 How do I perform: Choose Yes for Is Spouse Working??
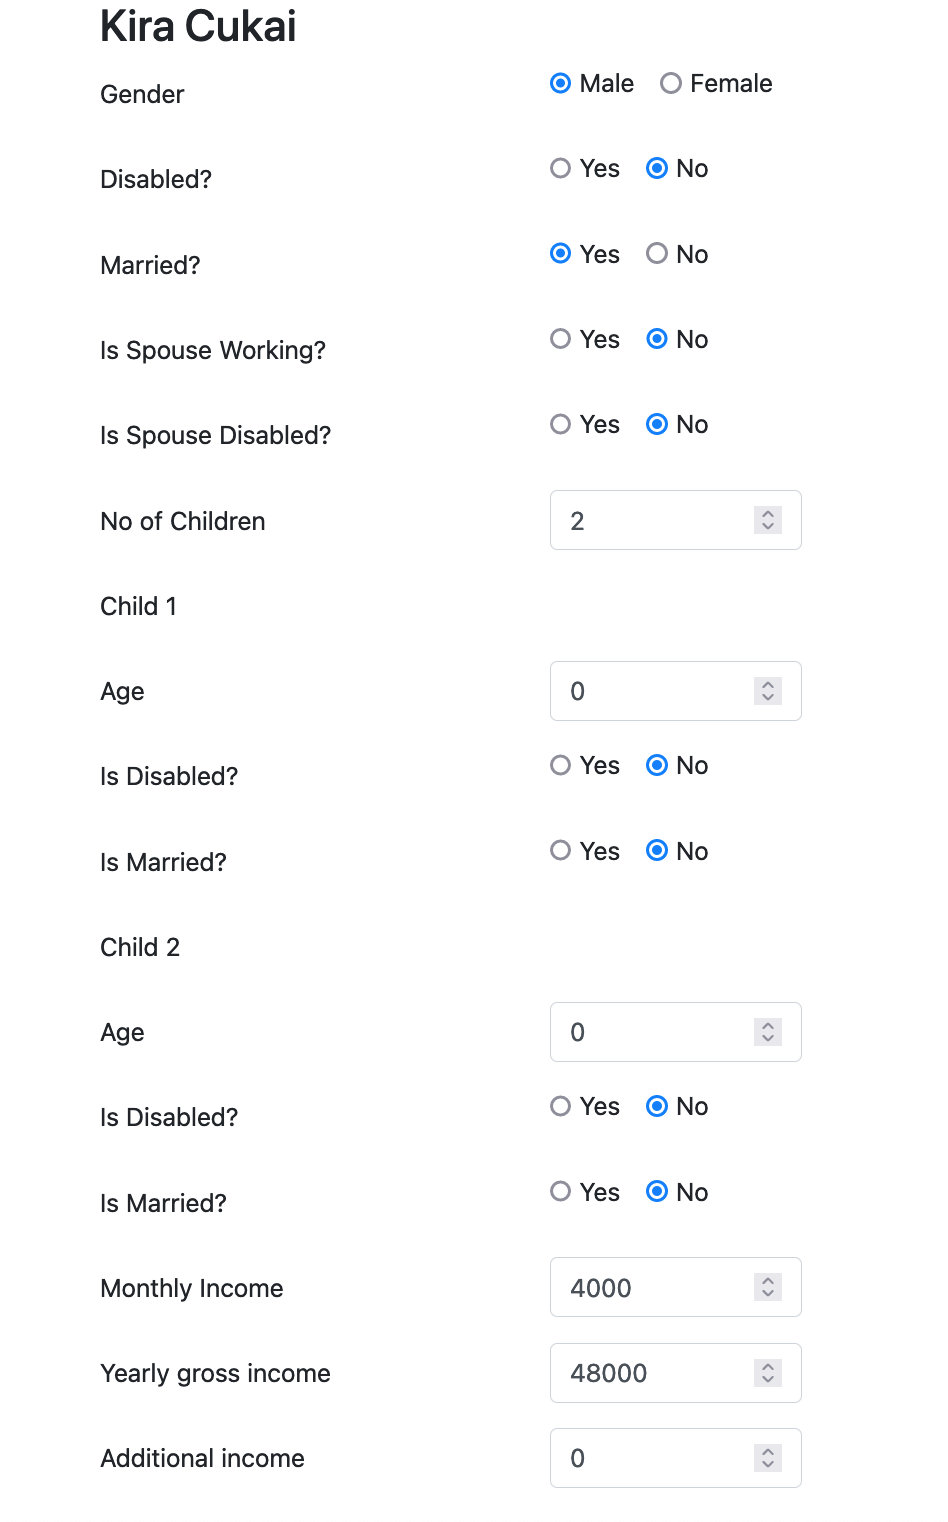(x=561, y=340)
